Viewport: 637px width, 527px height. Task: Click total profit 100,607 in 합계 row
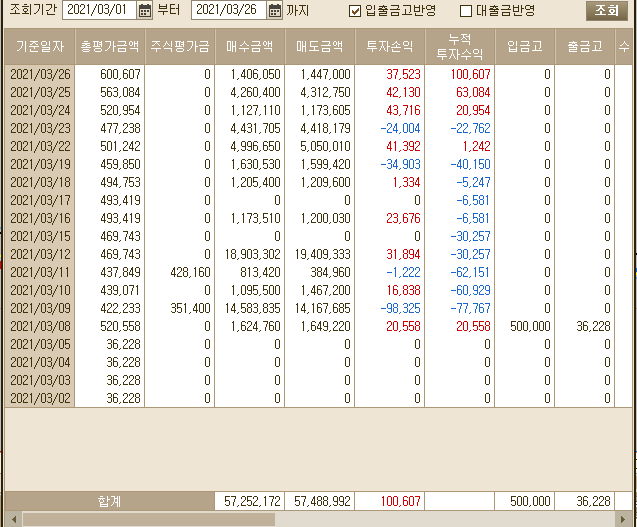click(x=390, y=501)
